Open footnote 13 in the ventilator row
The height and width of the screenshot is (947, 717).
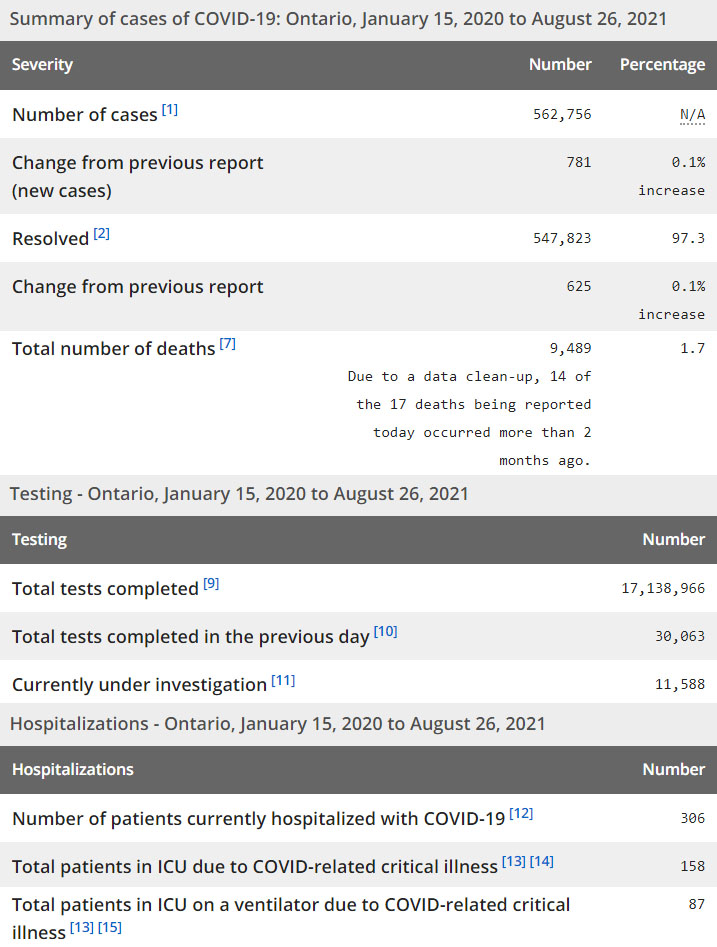[81, 929]
